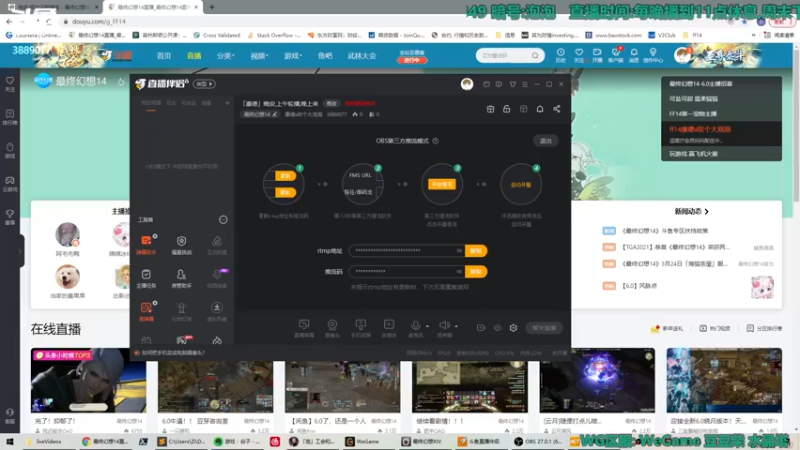Screen dimensions: 800x450
Task: Click the rtmp address field
Action: click(x=406, y=251)
